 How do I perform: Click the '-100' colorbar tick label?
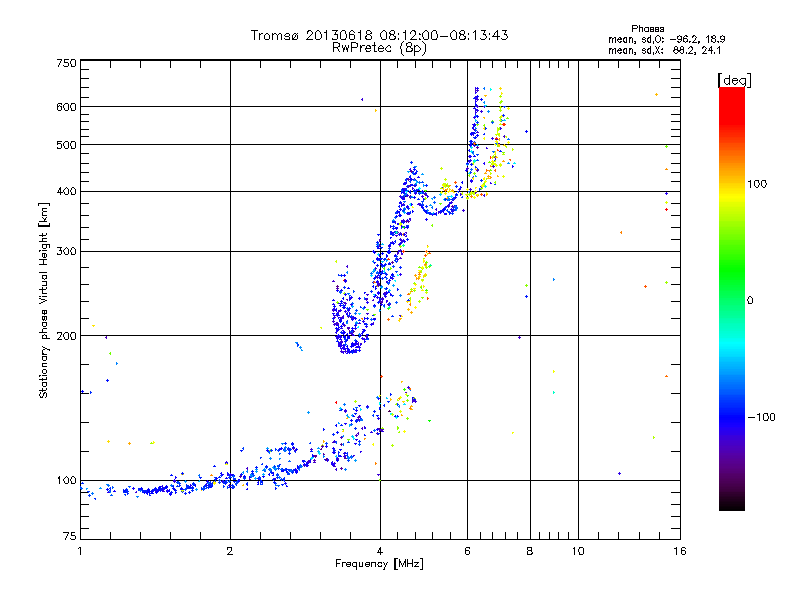coord(761,417)
